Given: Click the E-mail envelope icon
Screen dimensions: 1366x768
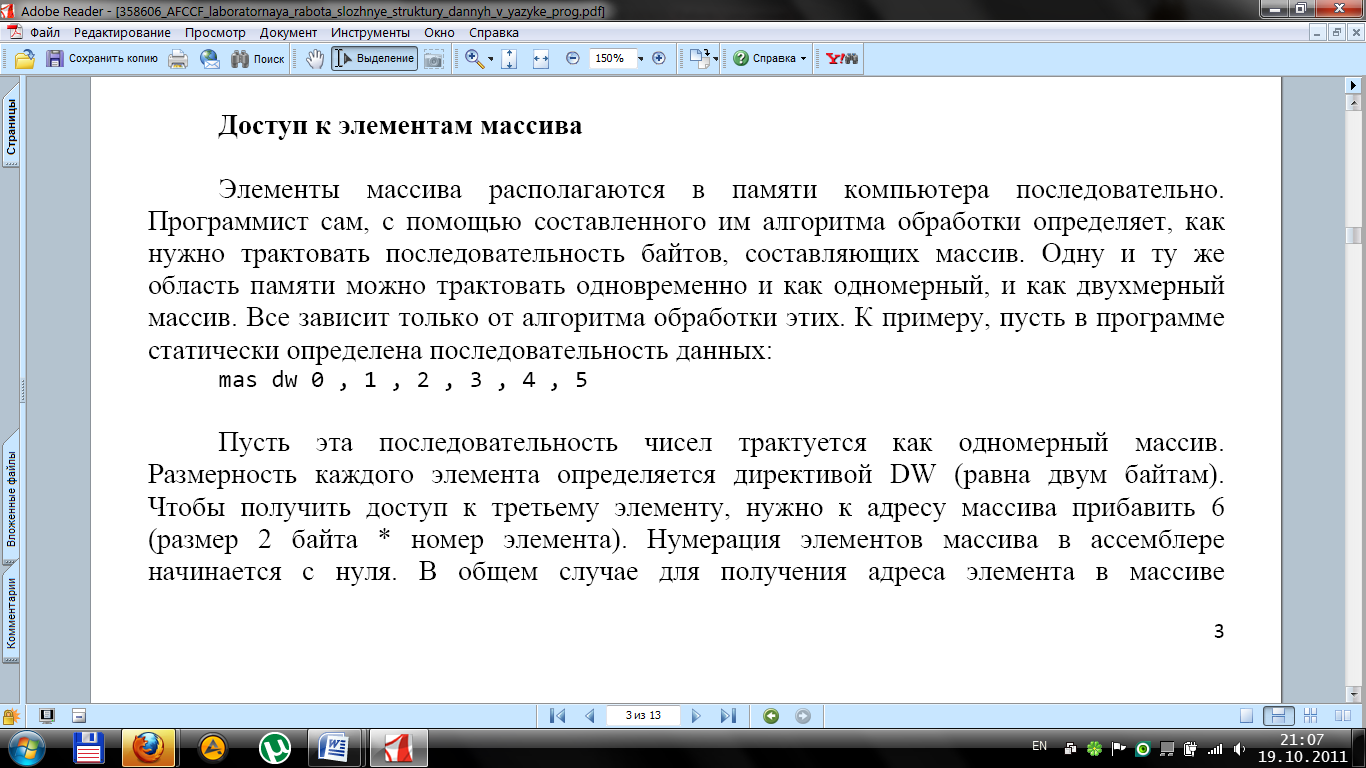Looking at the screenshot, I should pos(210,59).
